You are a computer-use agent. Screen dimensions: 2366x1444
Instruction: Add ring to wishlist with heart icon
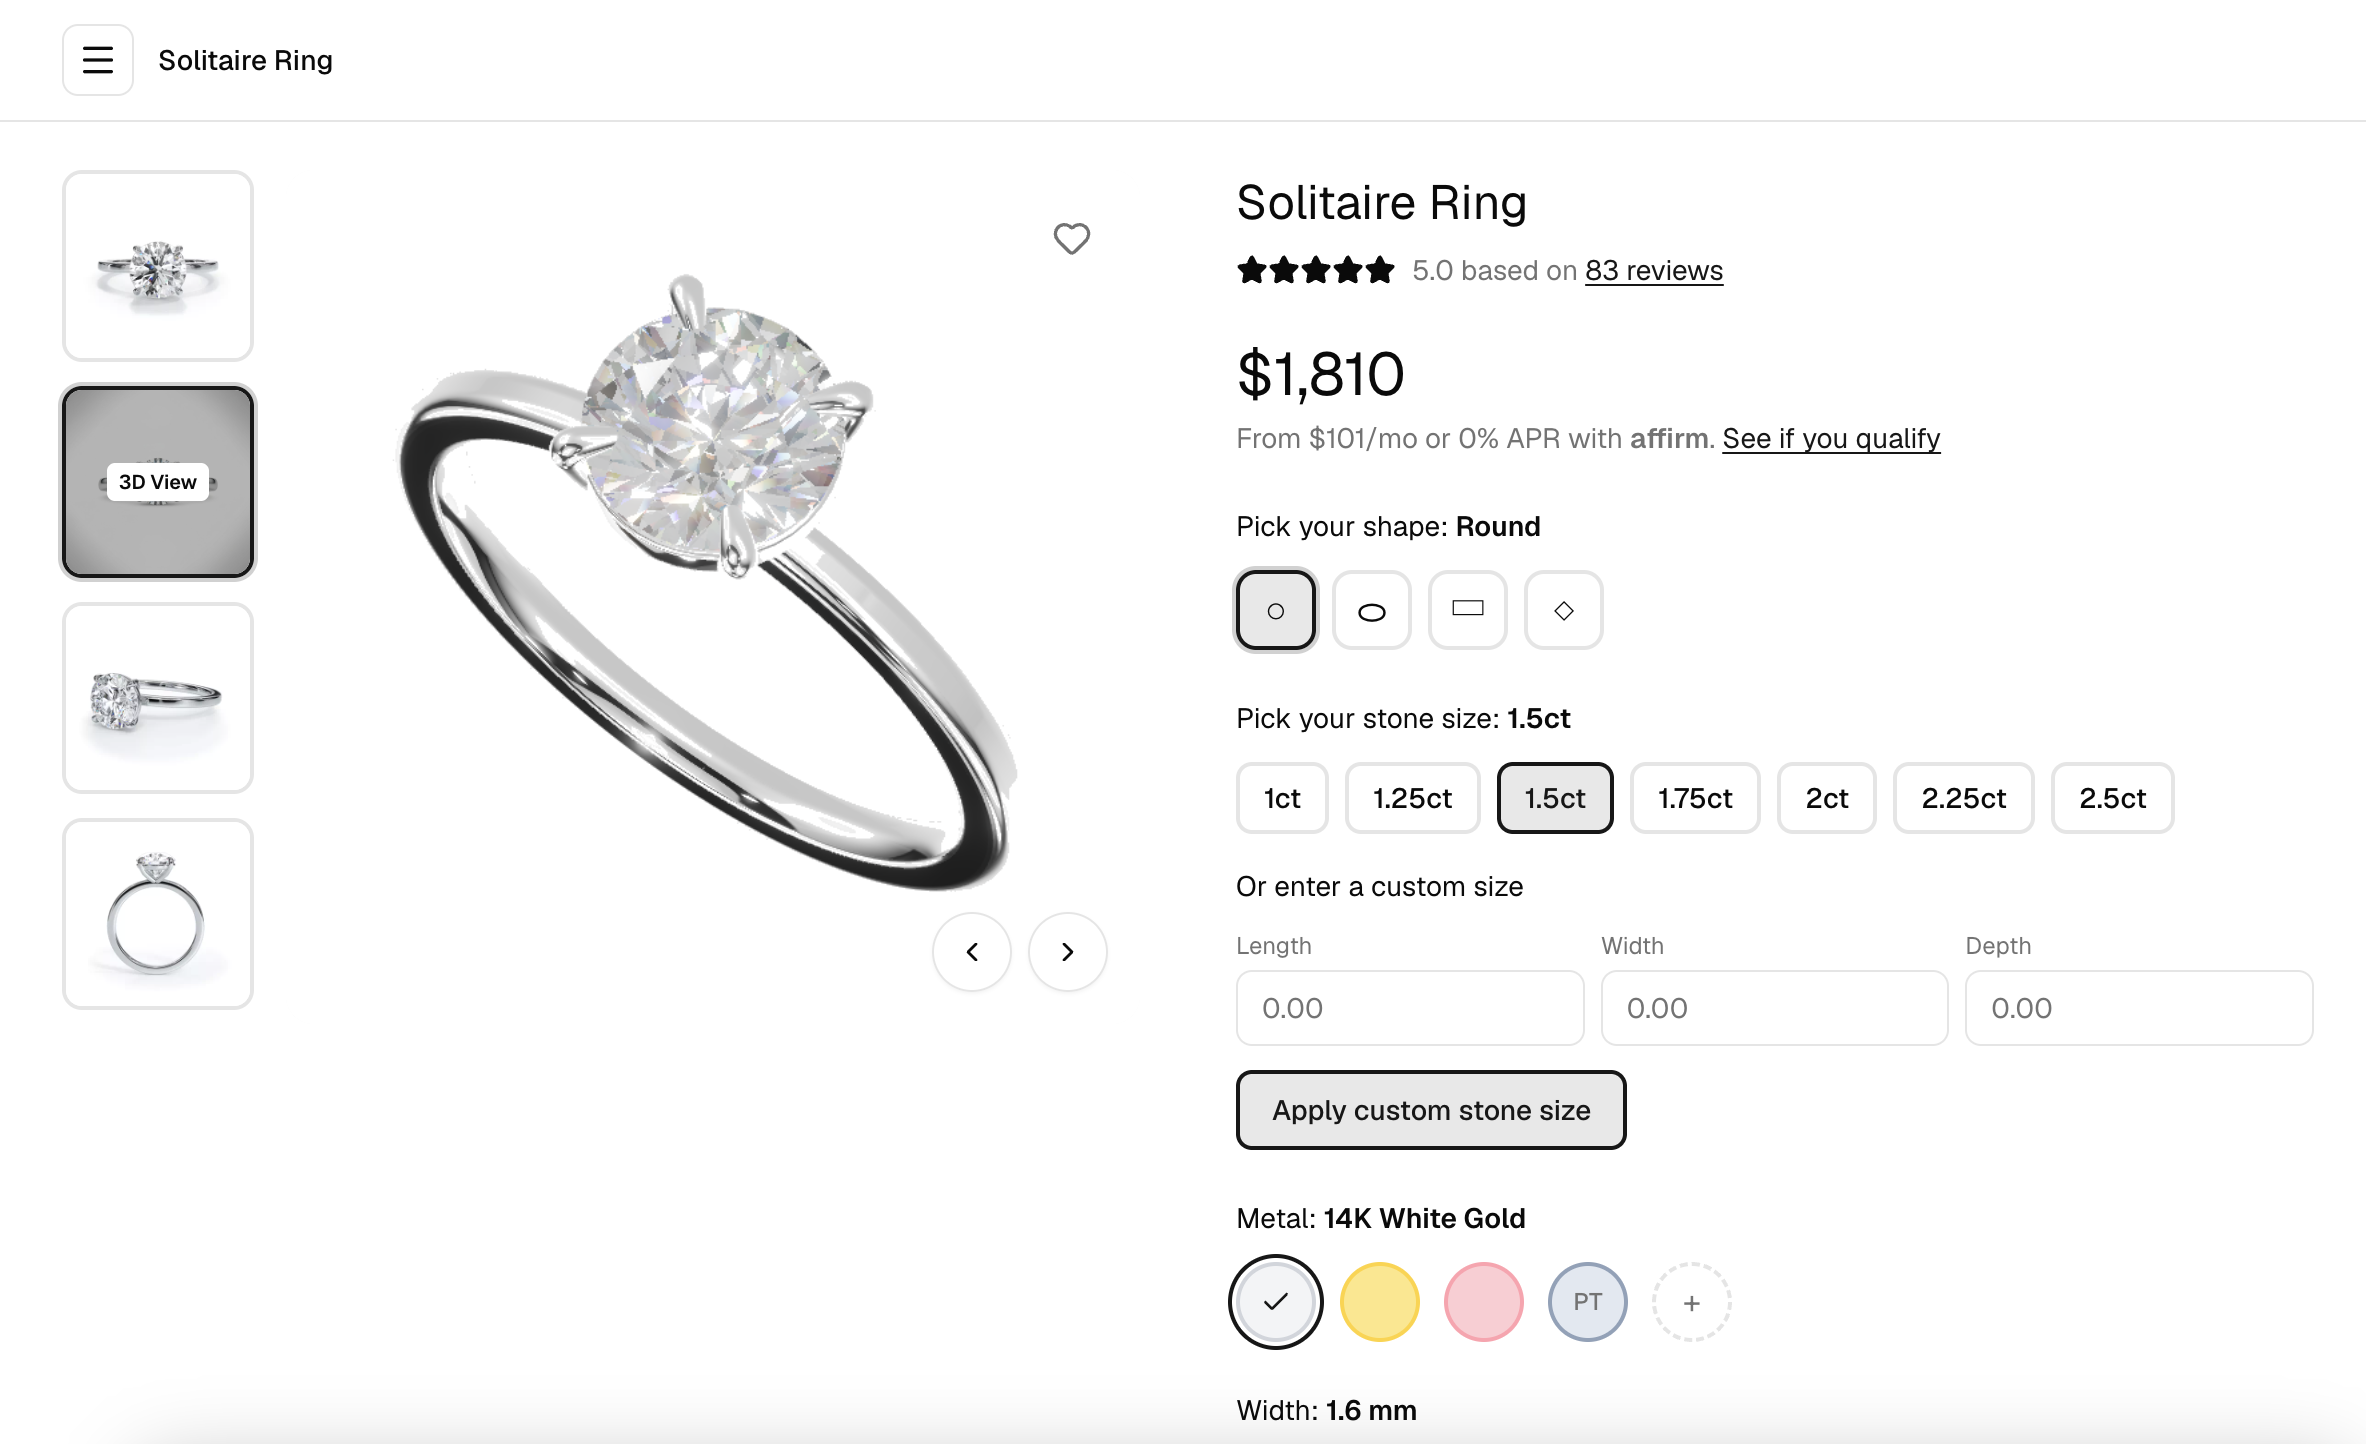pyautogui.click(x=1071, y=238)
